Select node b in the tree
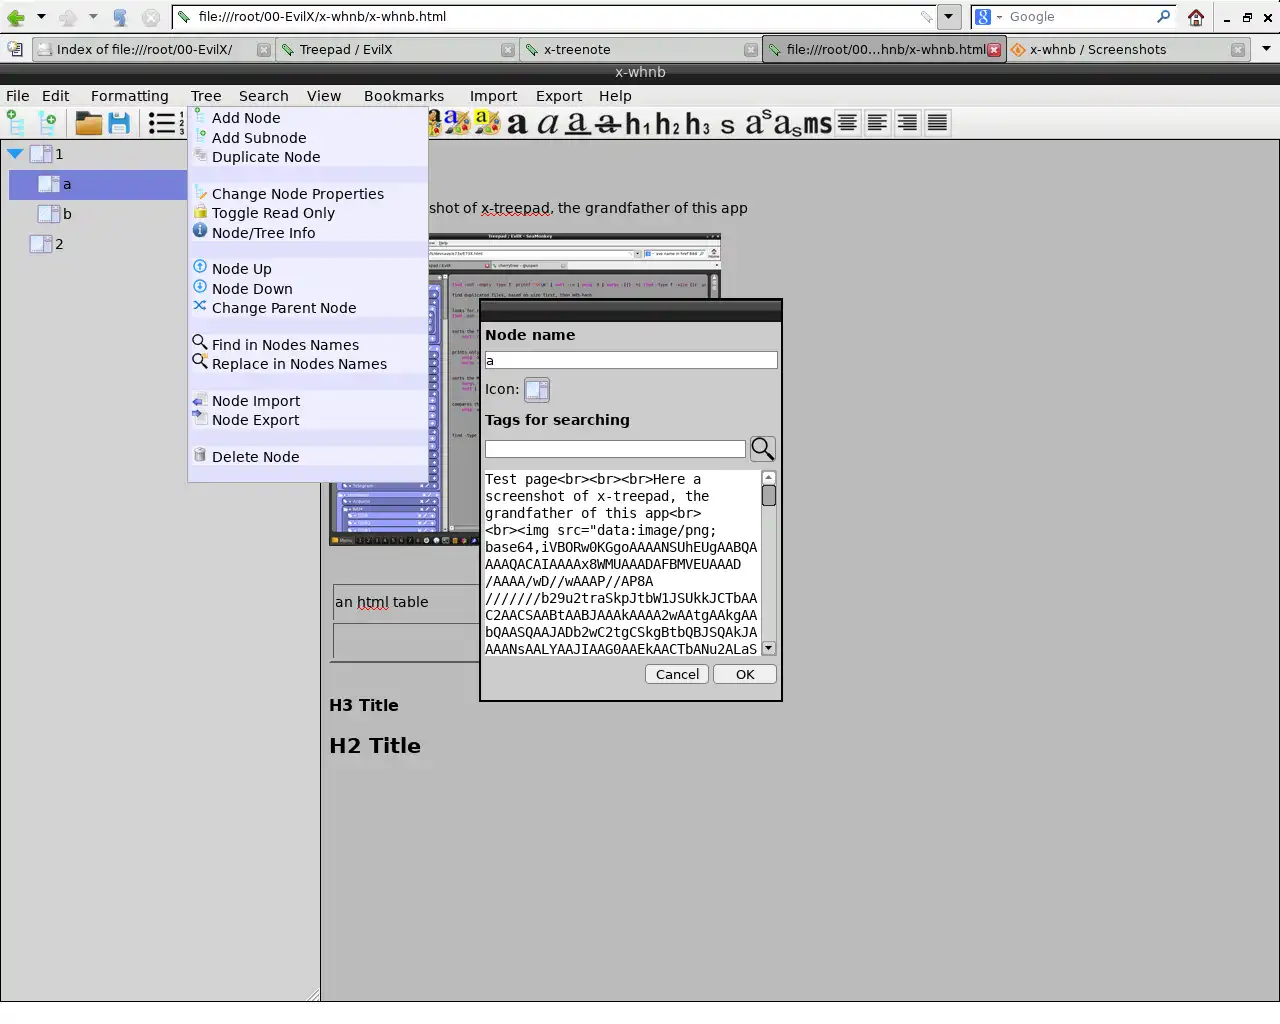The width and height of the screenshot is (1280, 1024). pyautogui.click(x=67, y=214)
